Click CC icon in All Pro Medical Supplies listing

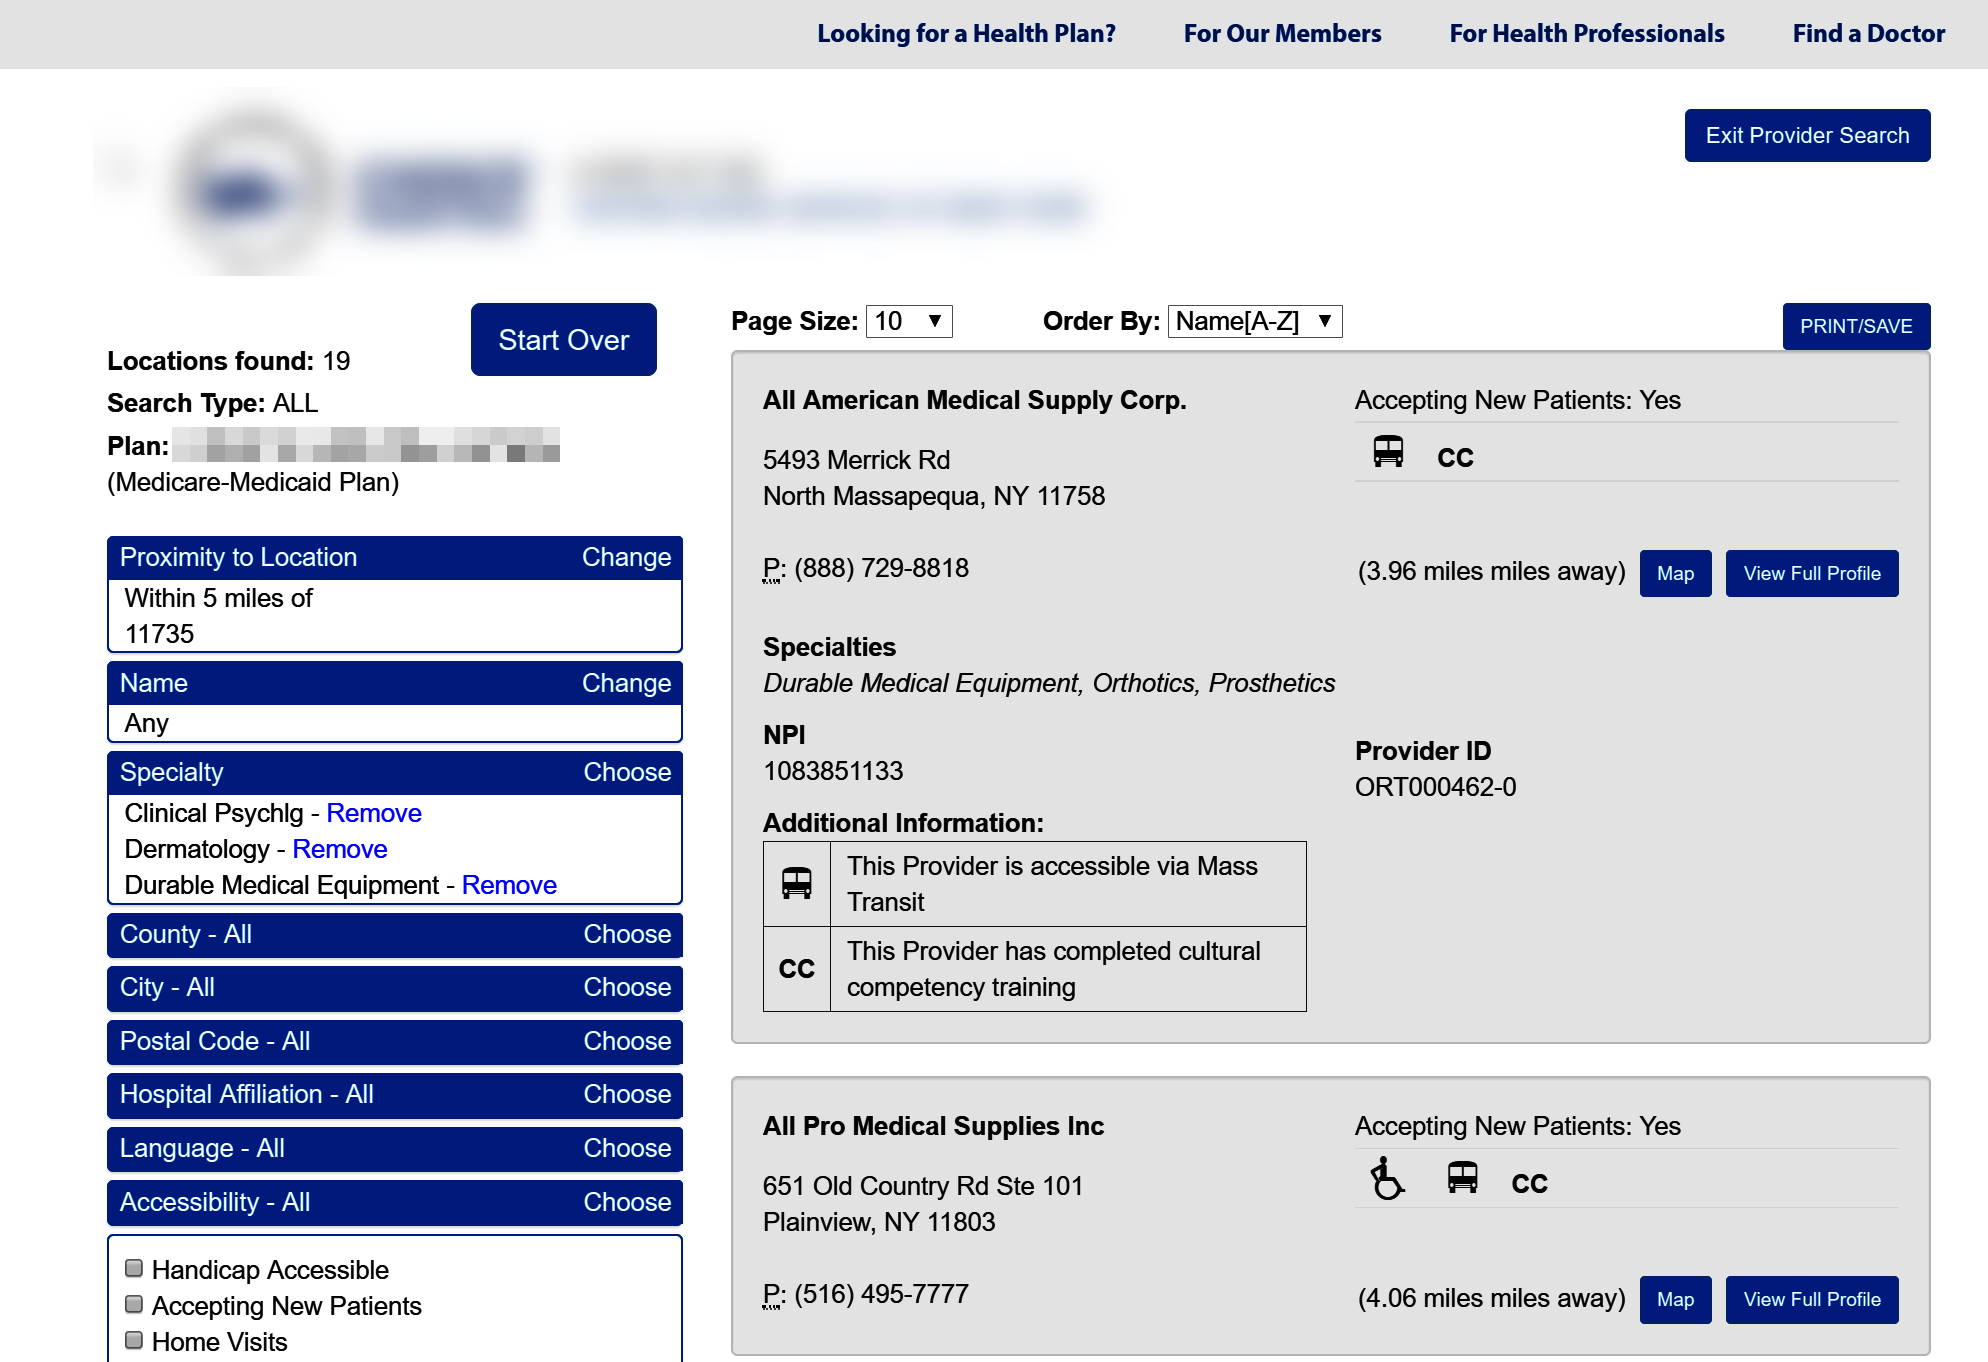pos(1529,1184)
